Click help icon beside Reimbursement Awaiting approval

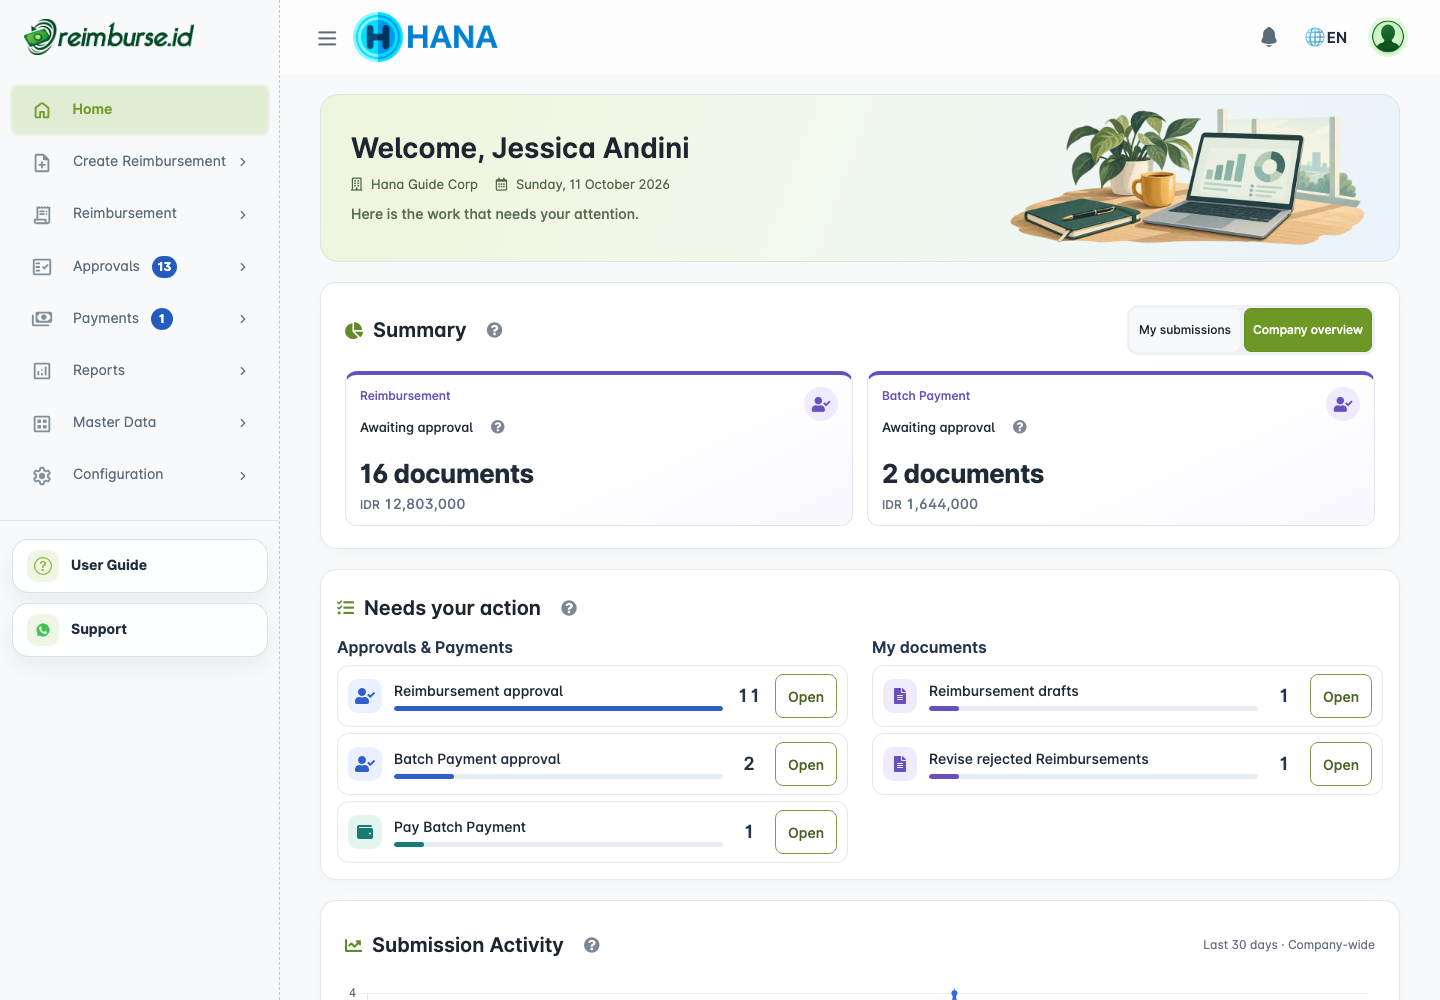coord(498,427)
